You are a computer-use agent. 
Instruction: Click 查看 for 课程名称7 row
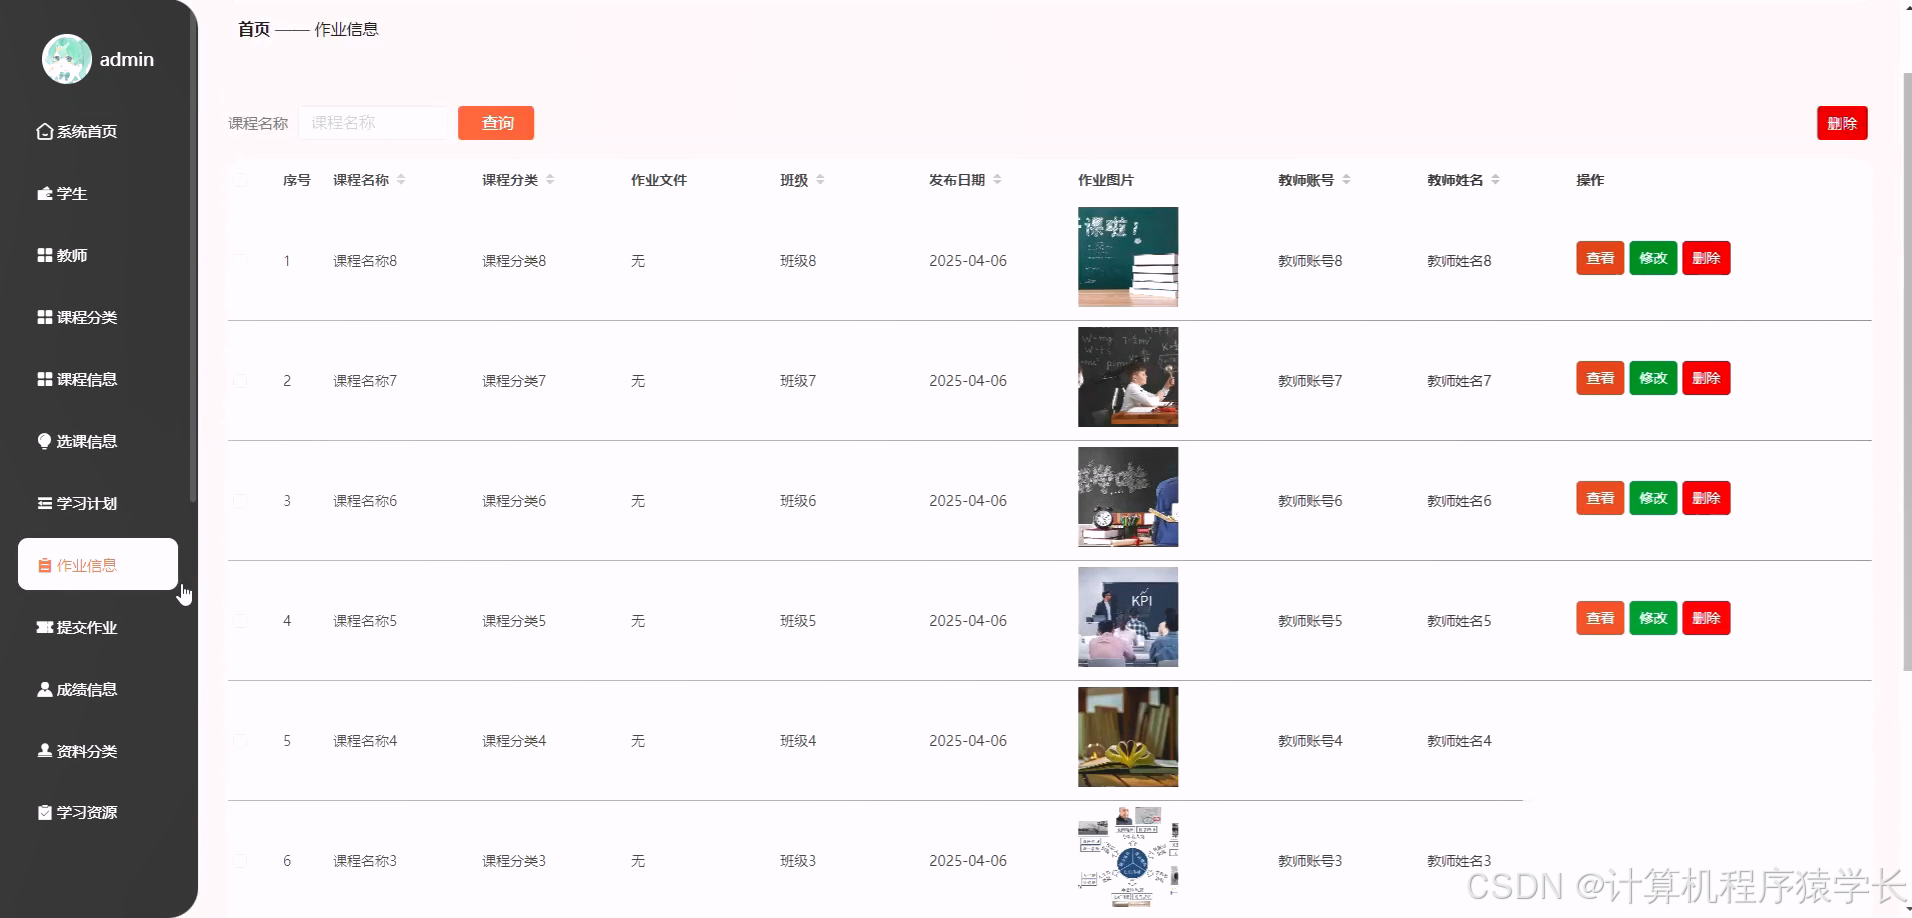point(1600,378)
